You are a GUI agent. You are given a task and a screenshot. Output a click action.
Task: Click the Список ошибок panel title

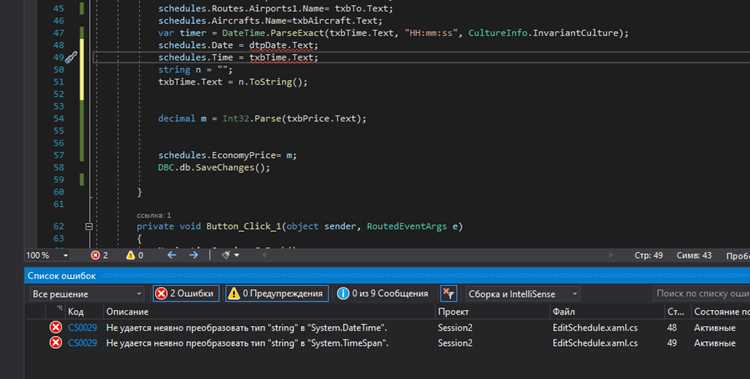pos(62,276)
